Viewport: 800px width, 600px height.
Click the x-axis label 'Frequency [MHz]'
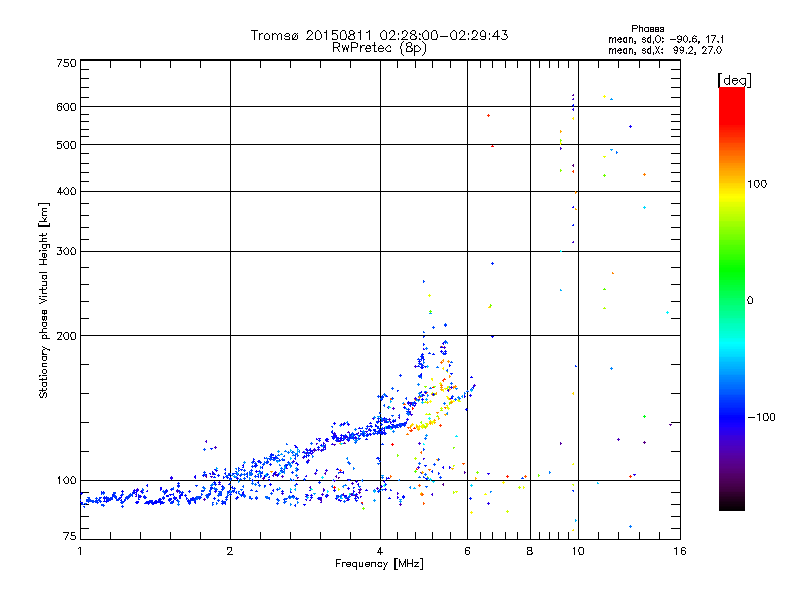click(379, 564)
